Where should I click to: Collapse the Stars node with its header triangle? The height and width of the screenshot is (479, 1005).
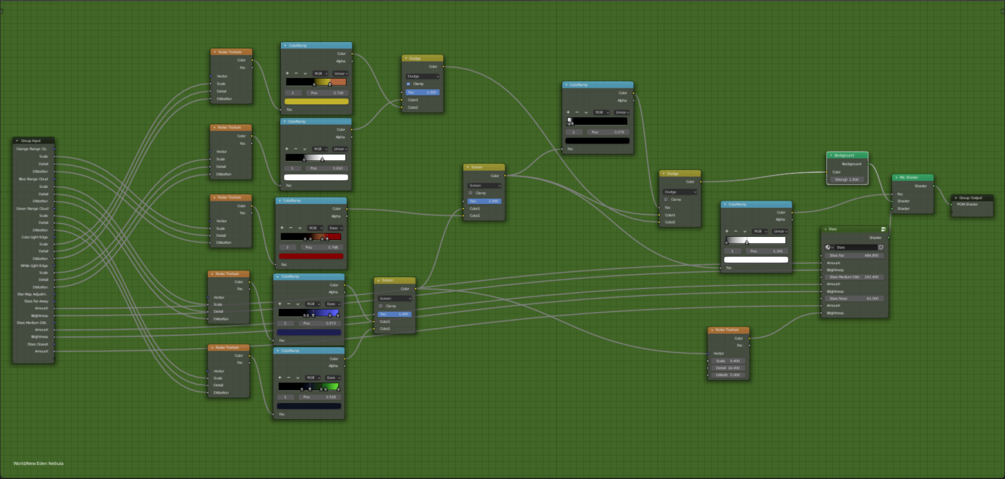(826, 229)
